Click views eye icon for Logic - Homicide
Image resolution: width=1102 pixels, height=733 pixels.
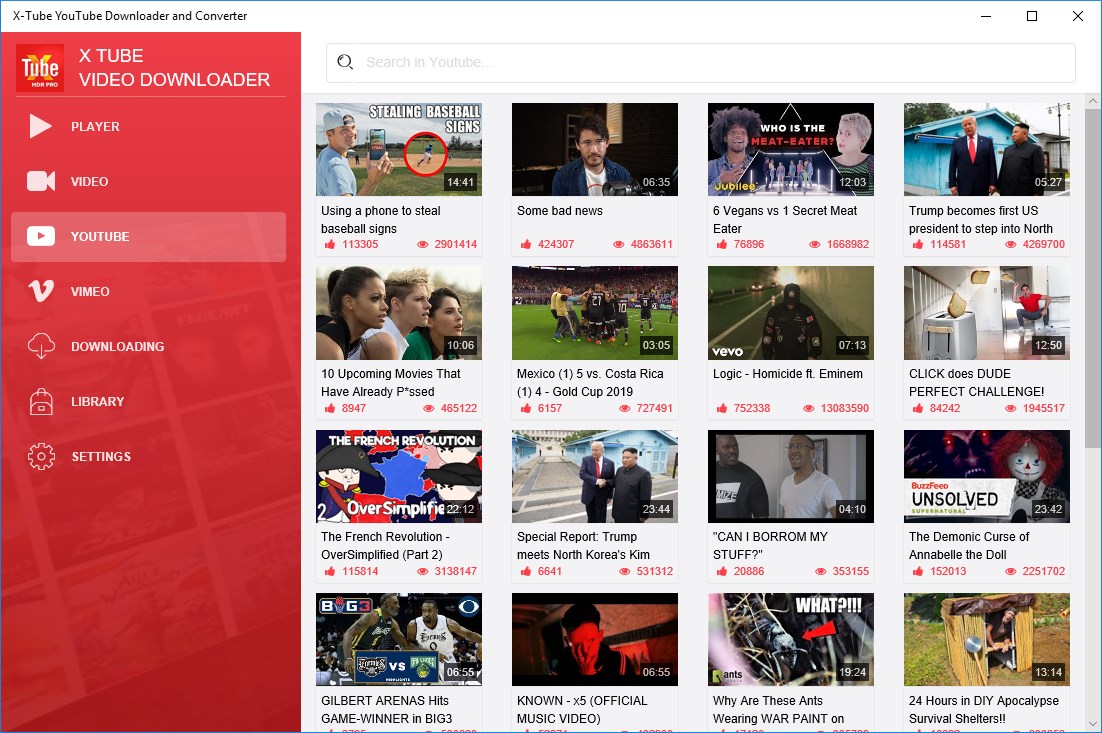pos(808,408)
